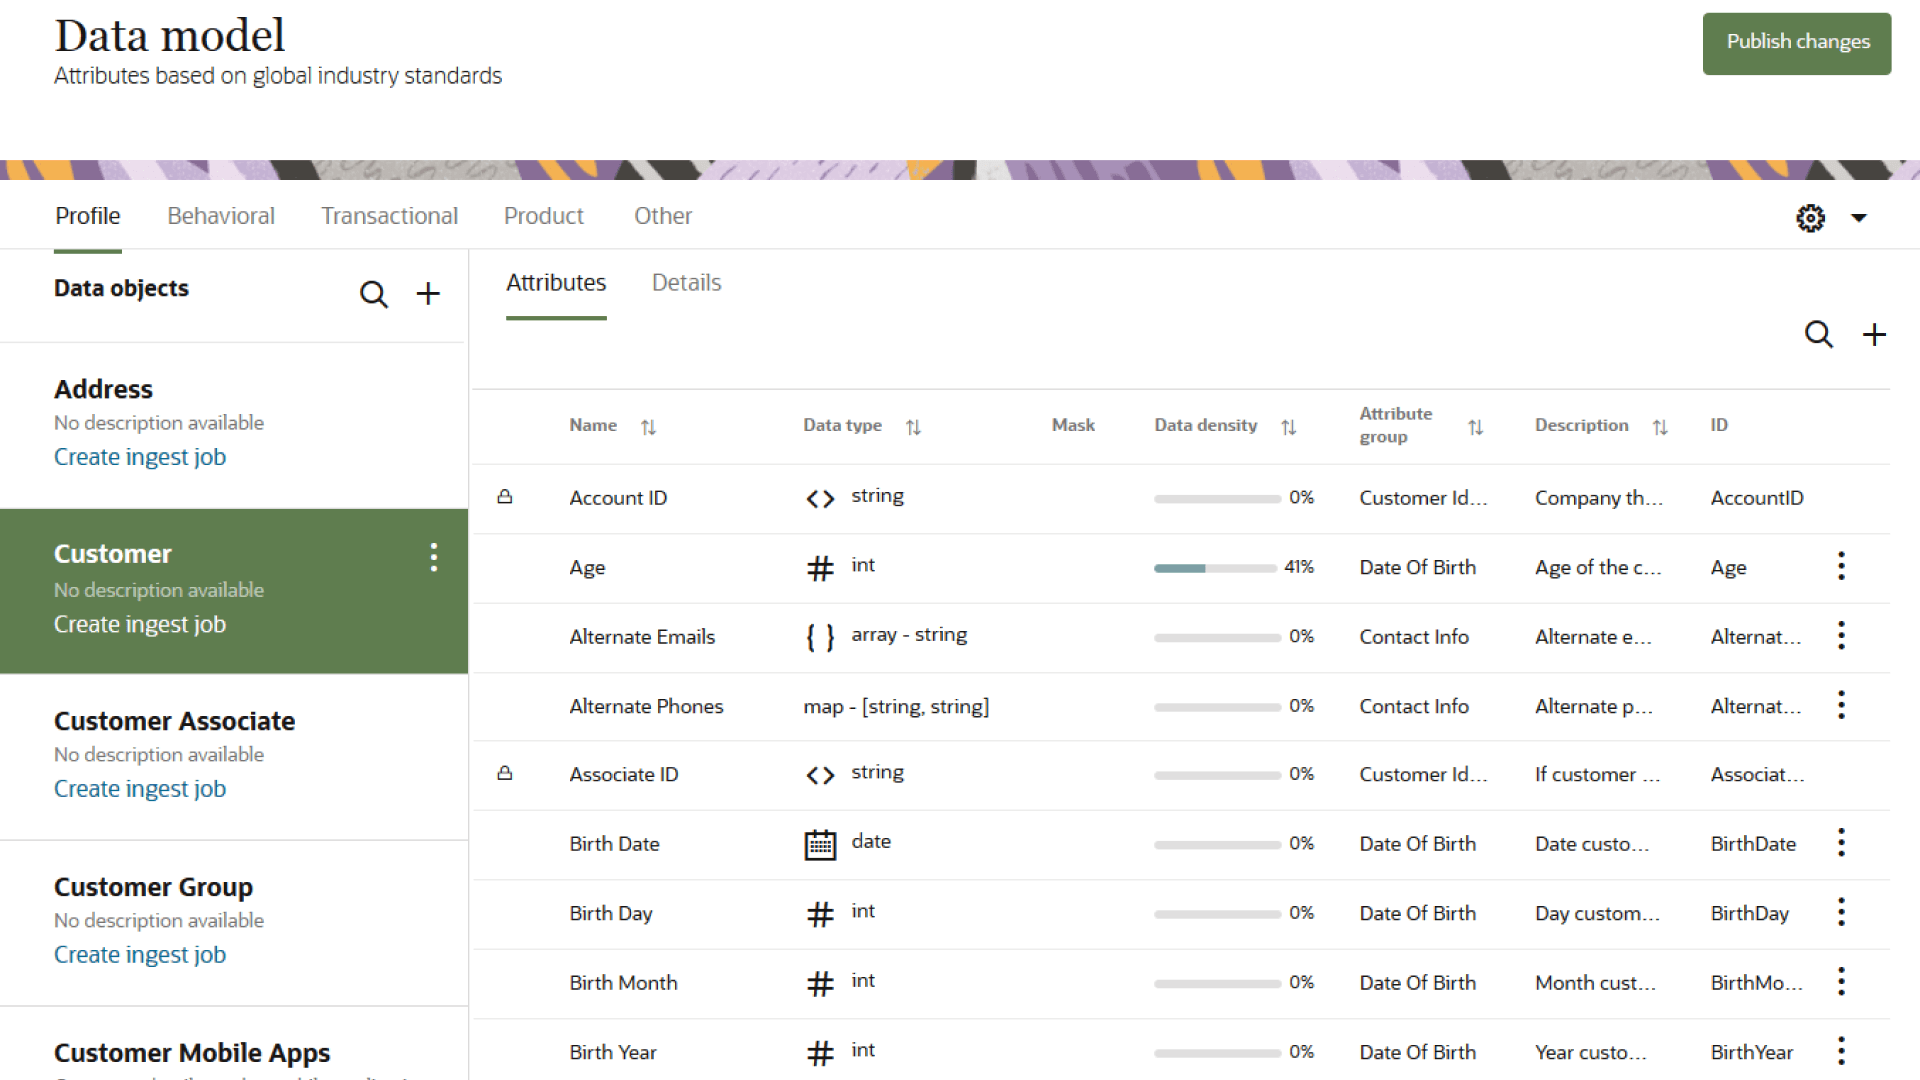Open the actions menu for Birth Day row

1841,912
